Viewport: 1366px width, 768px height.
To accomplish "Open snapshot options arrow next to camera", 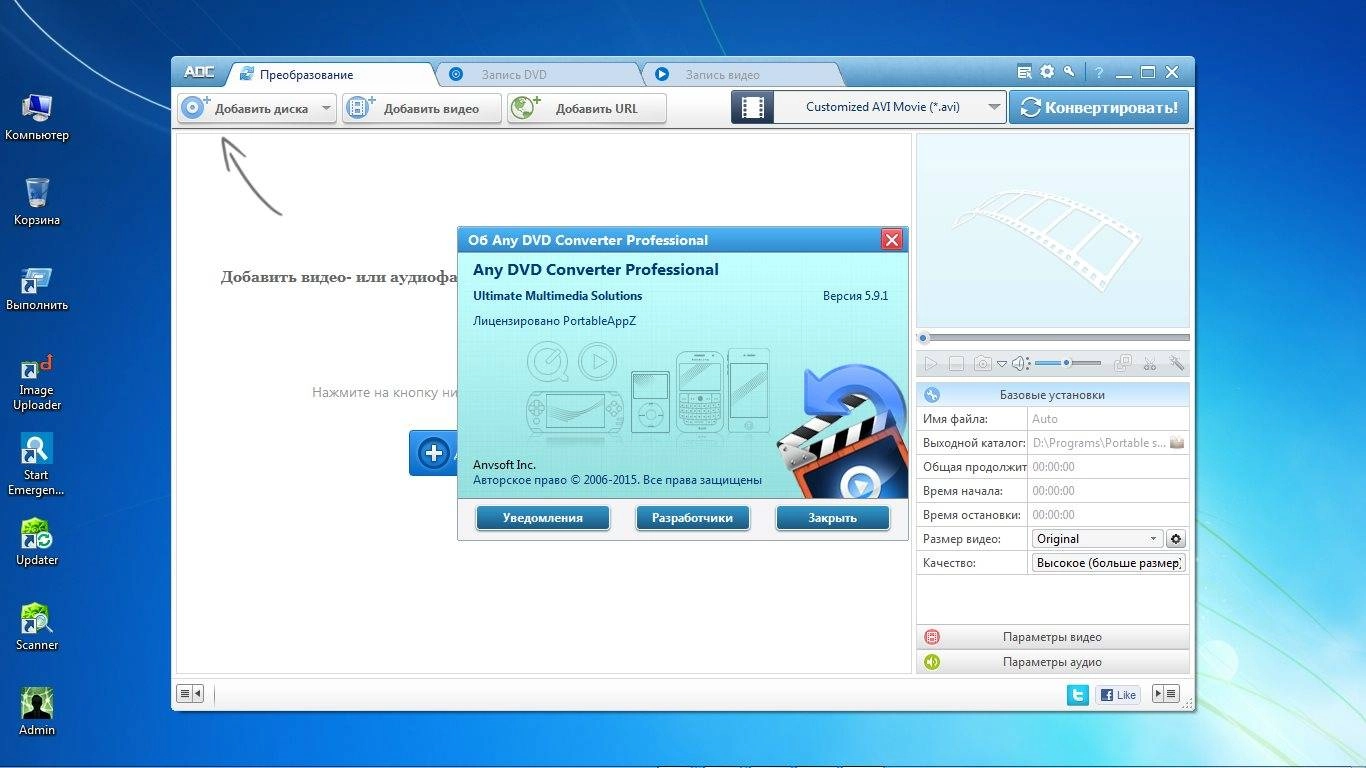I will 1001,364.
